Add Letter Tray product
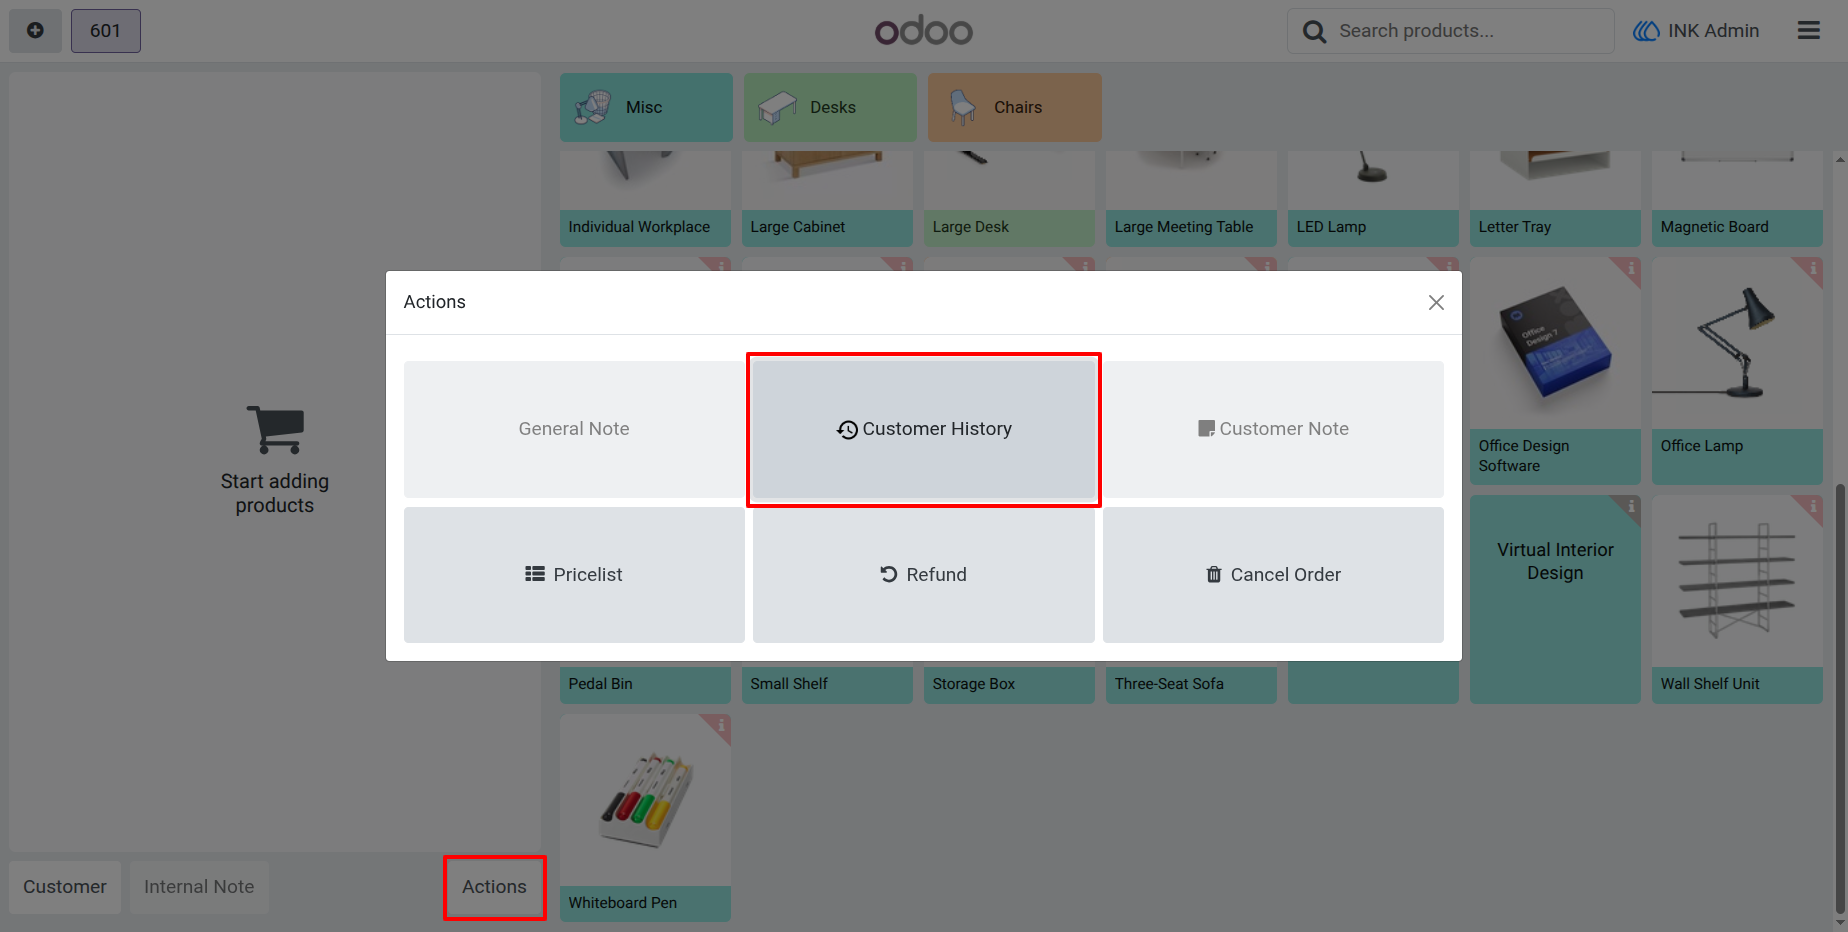This screenshot has height=932, width=1848. coord(1555,199)
